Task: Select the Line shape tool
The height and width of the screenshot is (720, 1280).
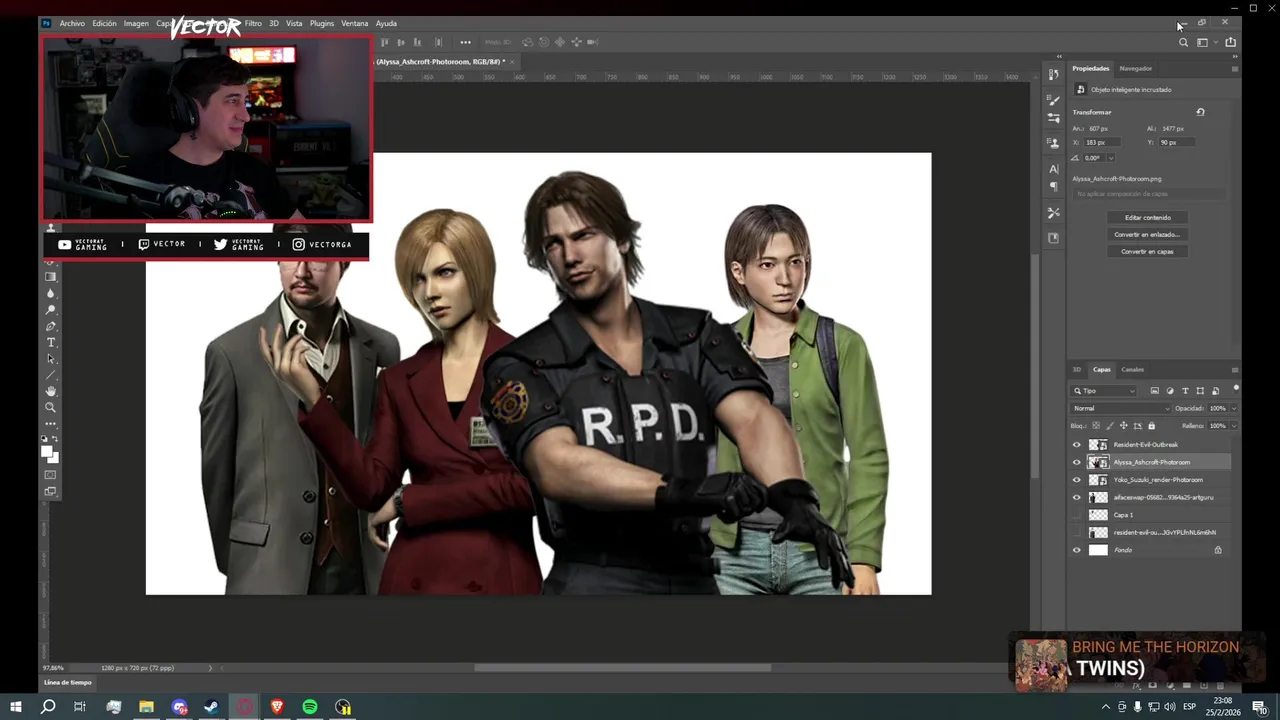Action: pyautogui.click(x=51, y=374)
